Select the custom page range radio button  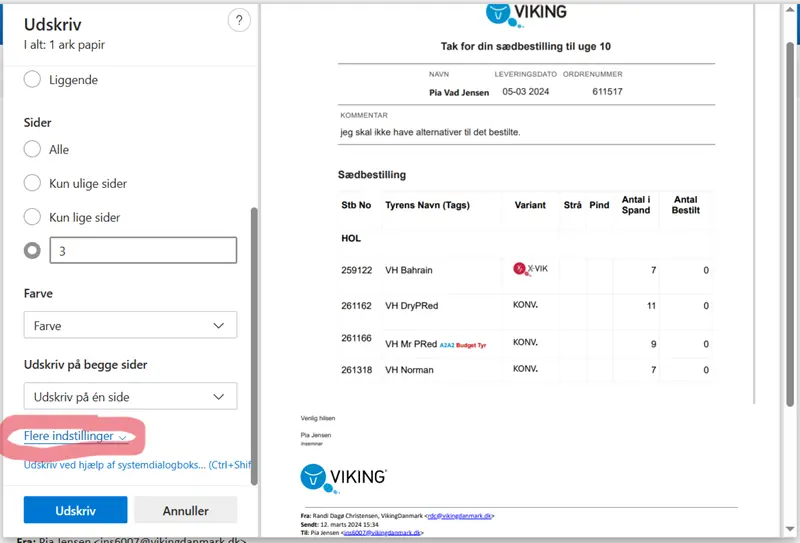33,251
